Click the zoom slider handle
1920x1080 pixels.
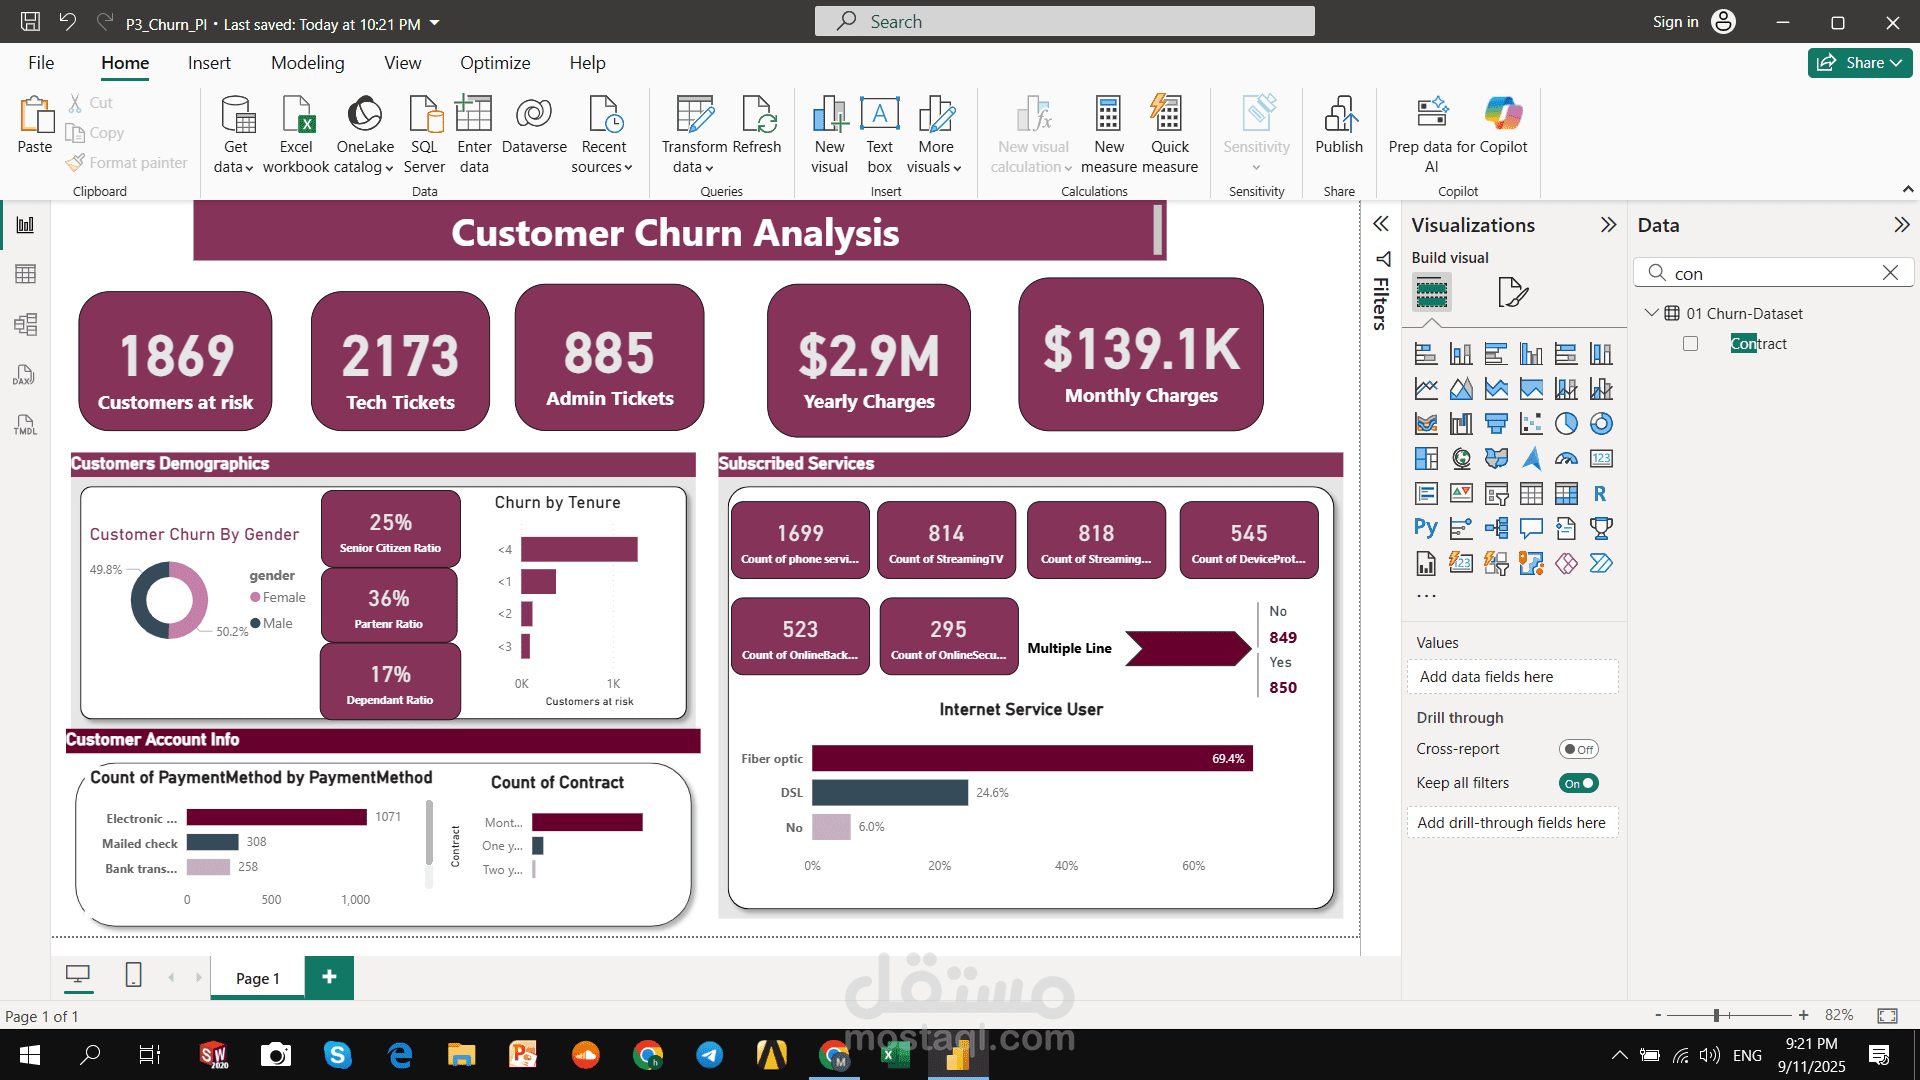1716,1015
